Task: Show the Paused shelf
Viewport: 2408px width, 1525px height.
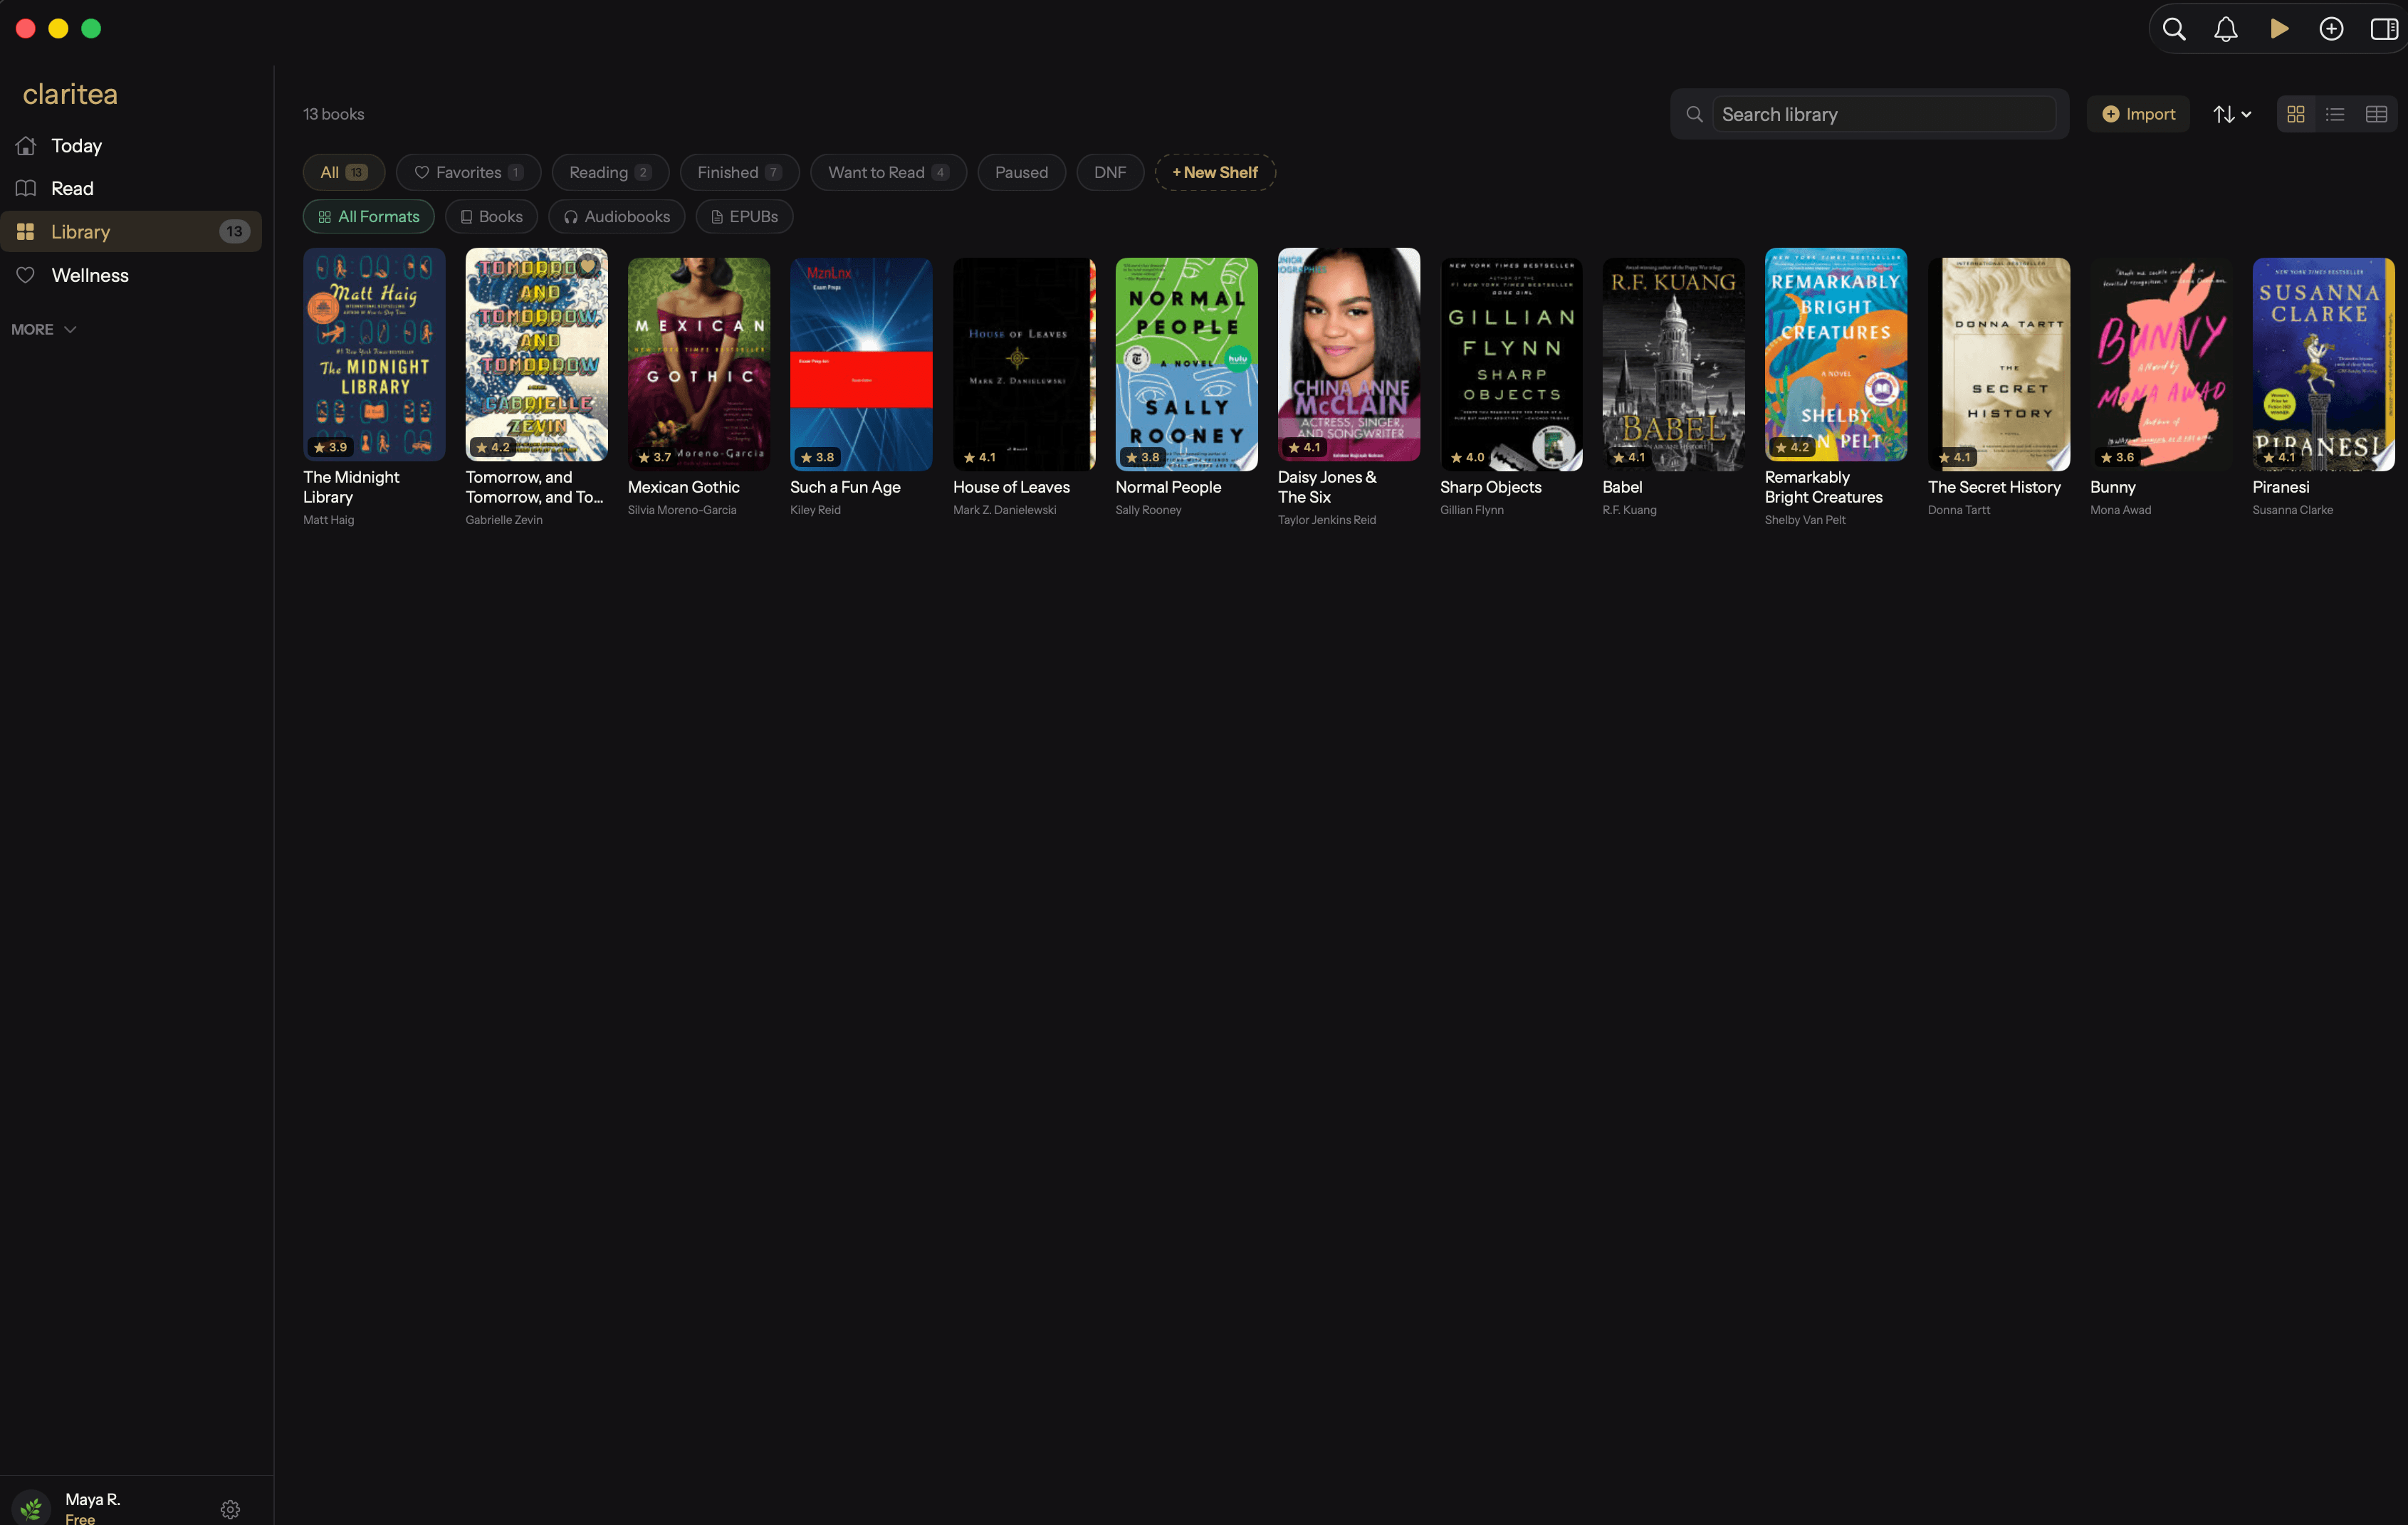Action: click(x=1021, y=173)
